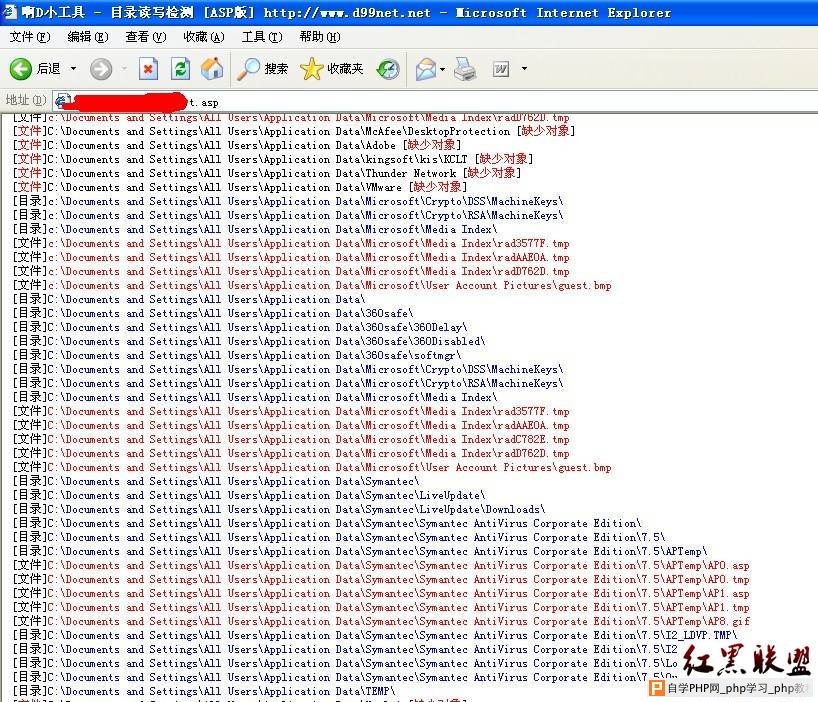Open the 帮助(H) menu

320,37
